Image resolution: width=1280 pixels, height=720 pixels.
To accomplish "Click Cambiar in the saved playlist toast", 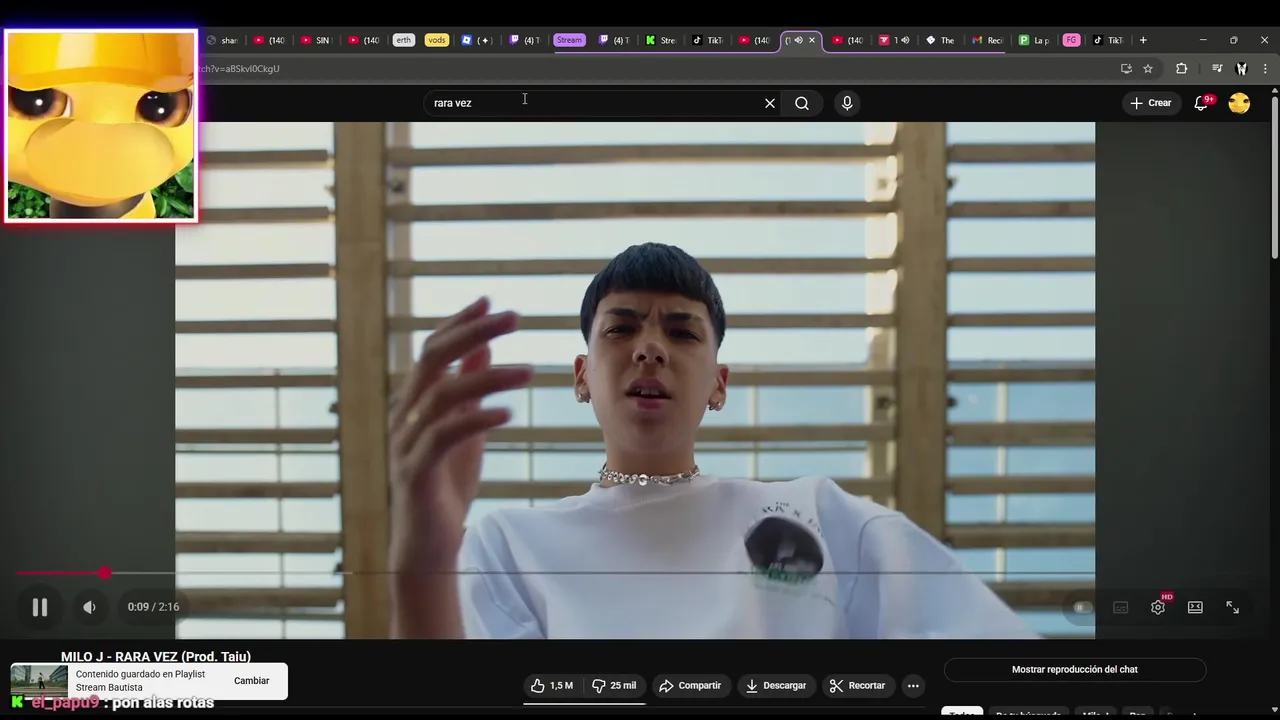I will click(x=252, y=681).
